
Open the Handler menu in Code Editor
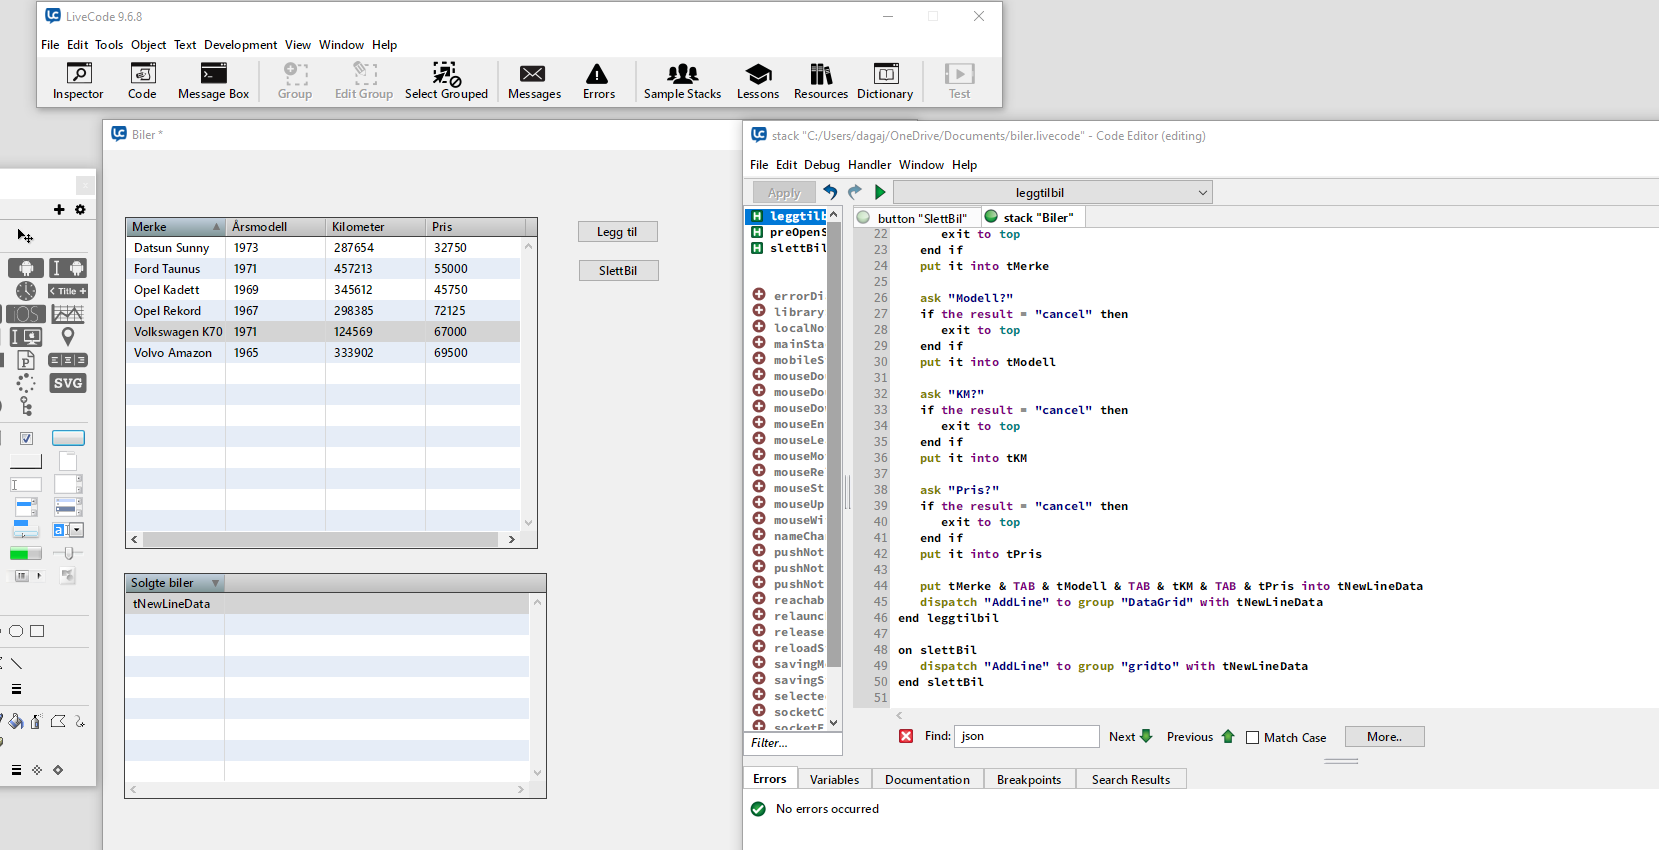tap(869, 165)
